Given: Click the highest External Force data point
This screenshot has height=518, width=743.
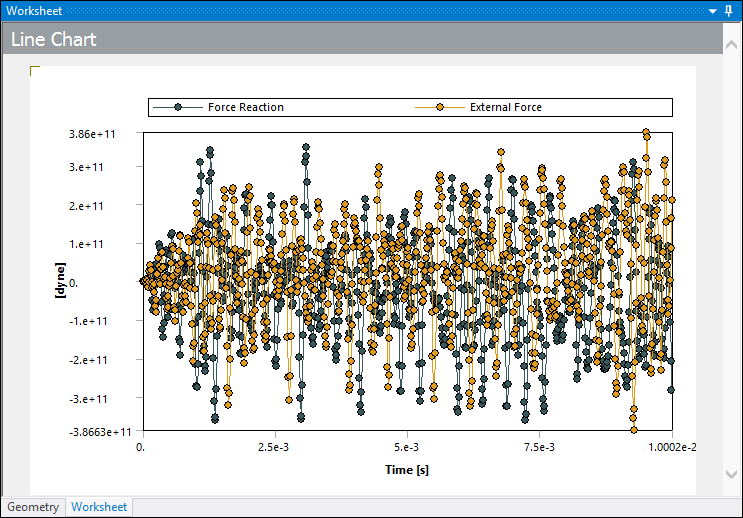Looking at the screenshot, I should tap(646, 133).
